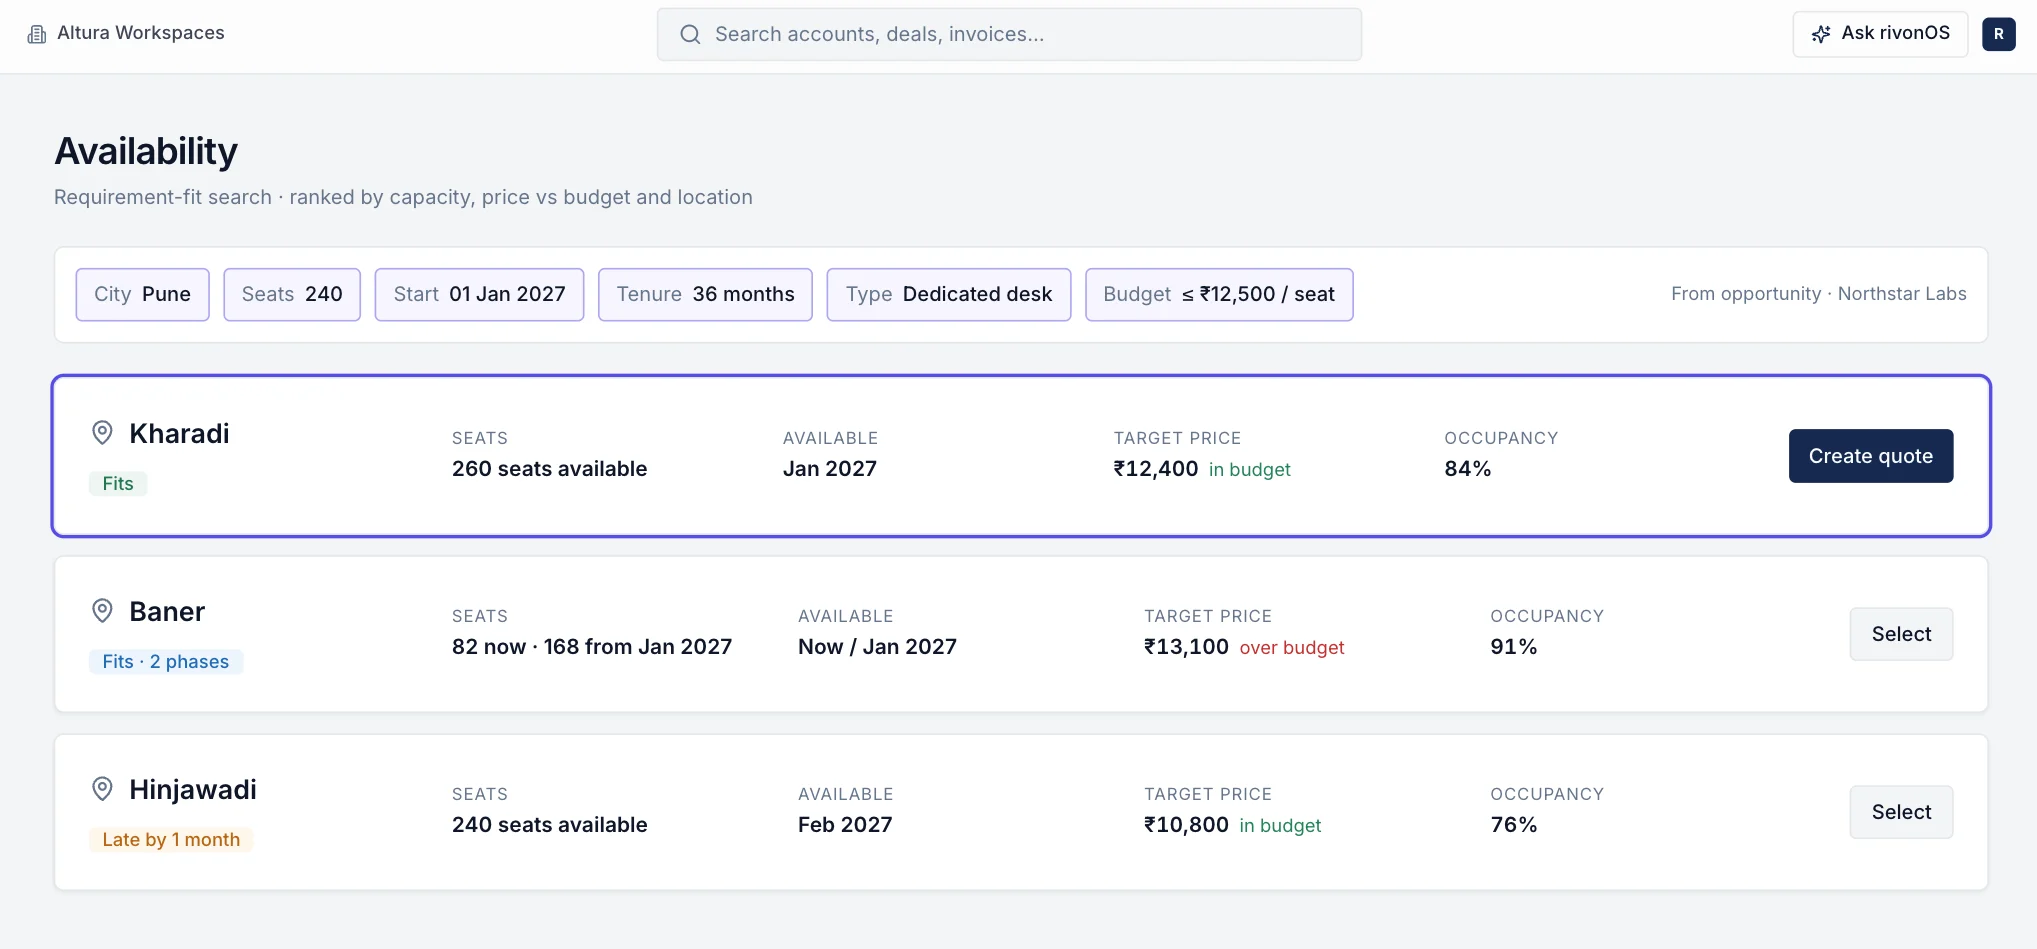The image size is (2037, 949).
Task: Click the Baner location pin icon
Action: [102, 611]
